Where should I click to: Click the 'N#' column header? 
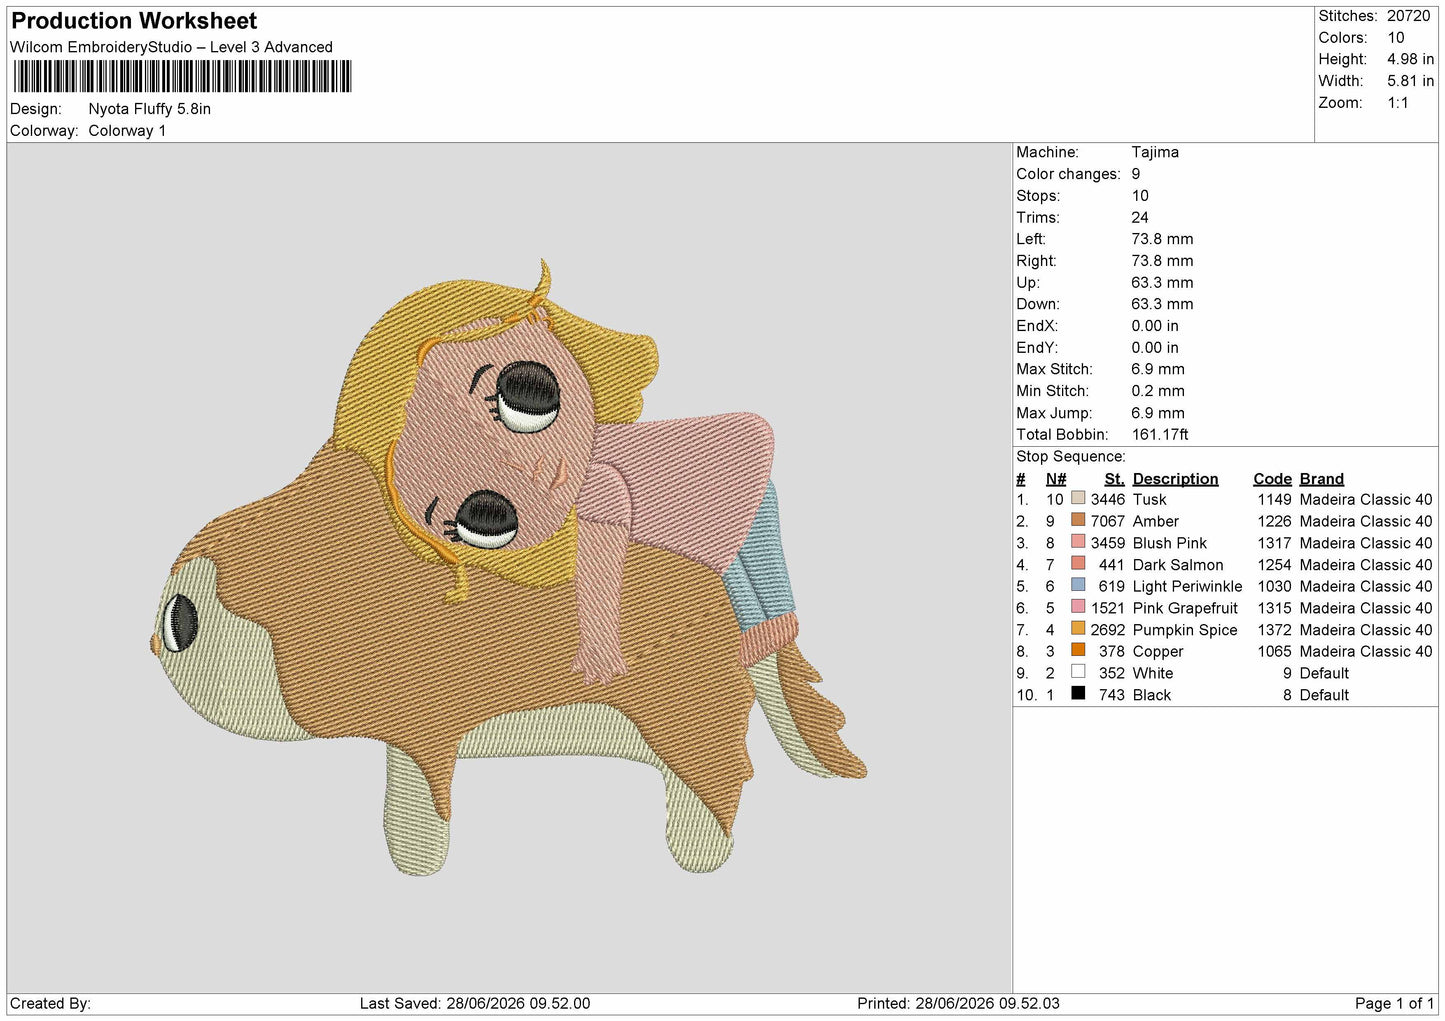coord(1056,479)
